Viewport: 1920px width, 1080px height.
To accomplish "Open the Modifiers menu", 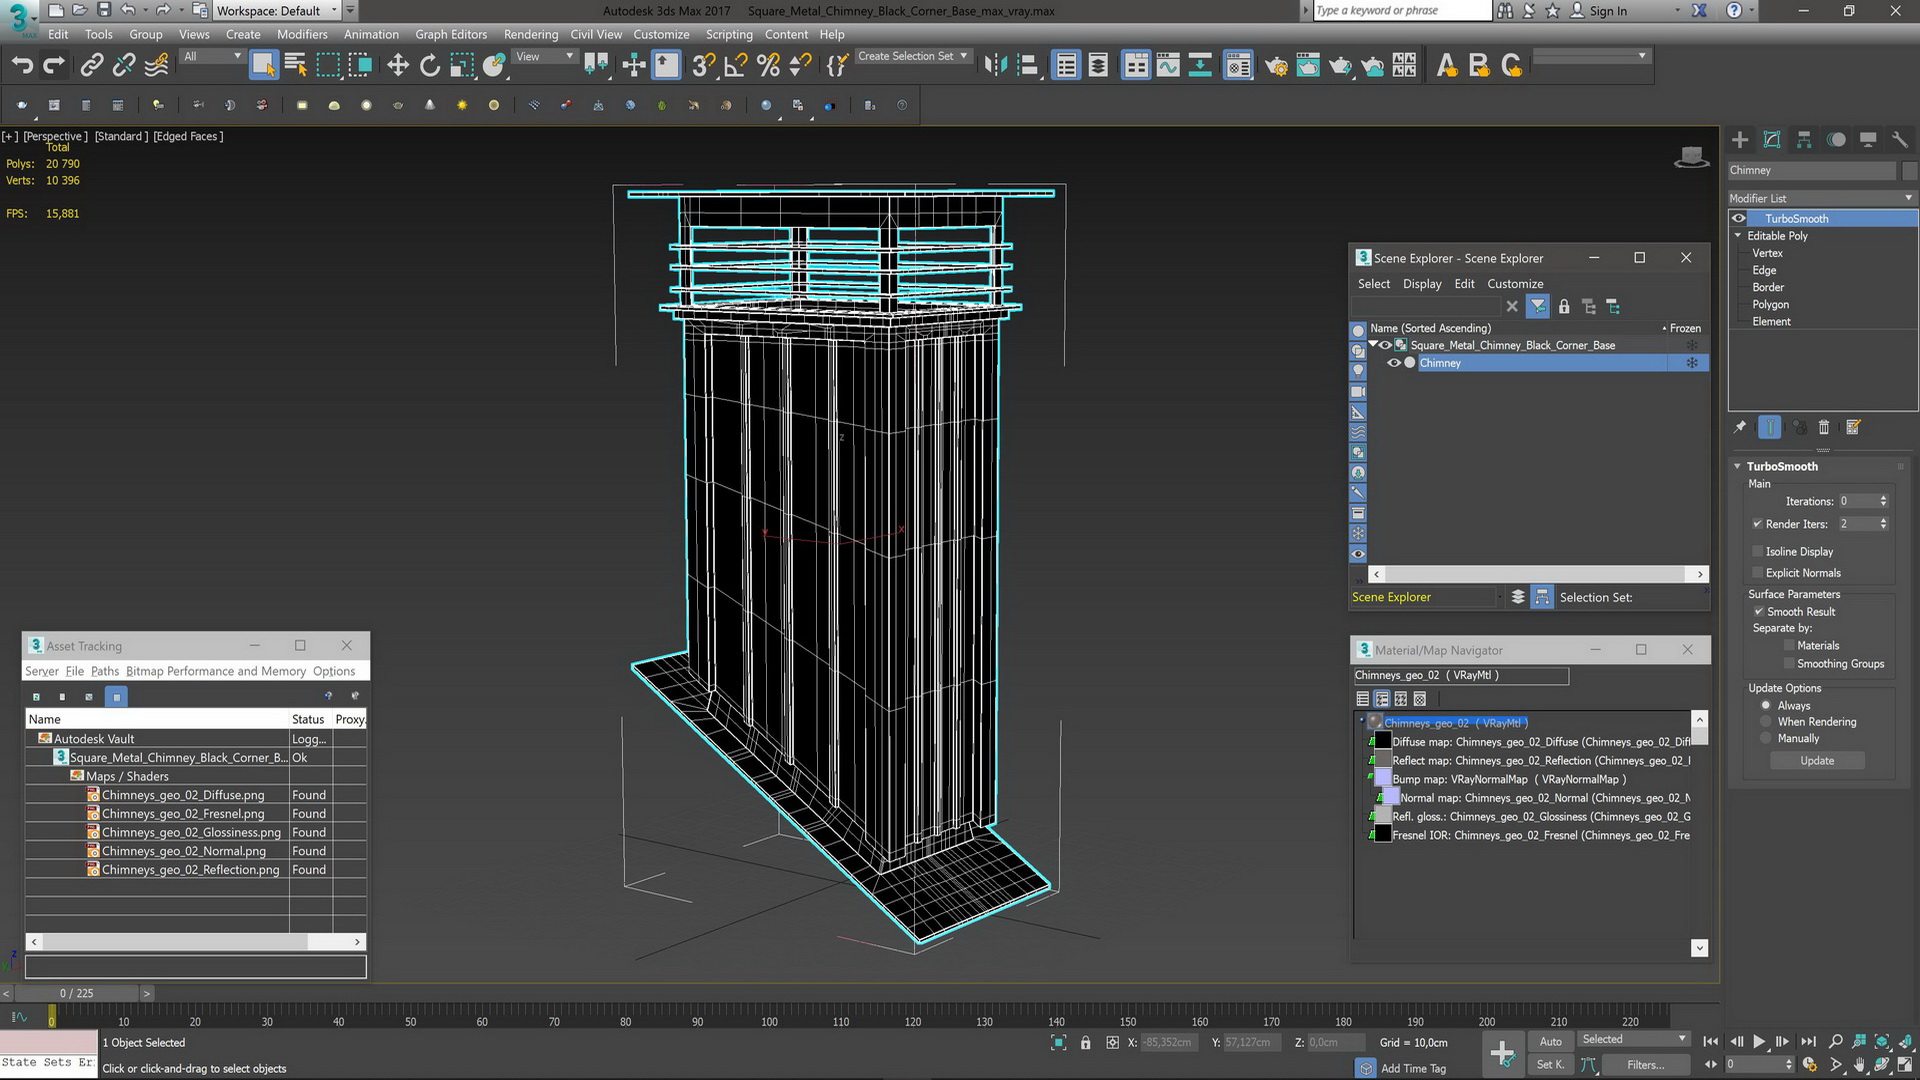I will (x=301, y=34).
